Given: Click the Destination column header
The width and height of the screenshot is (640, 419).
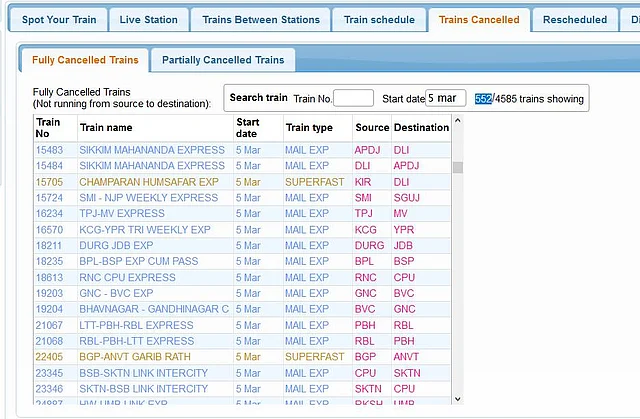Looking at the screenshot, I should 421,128.
